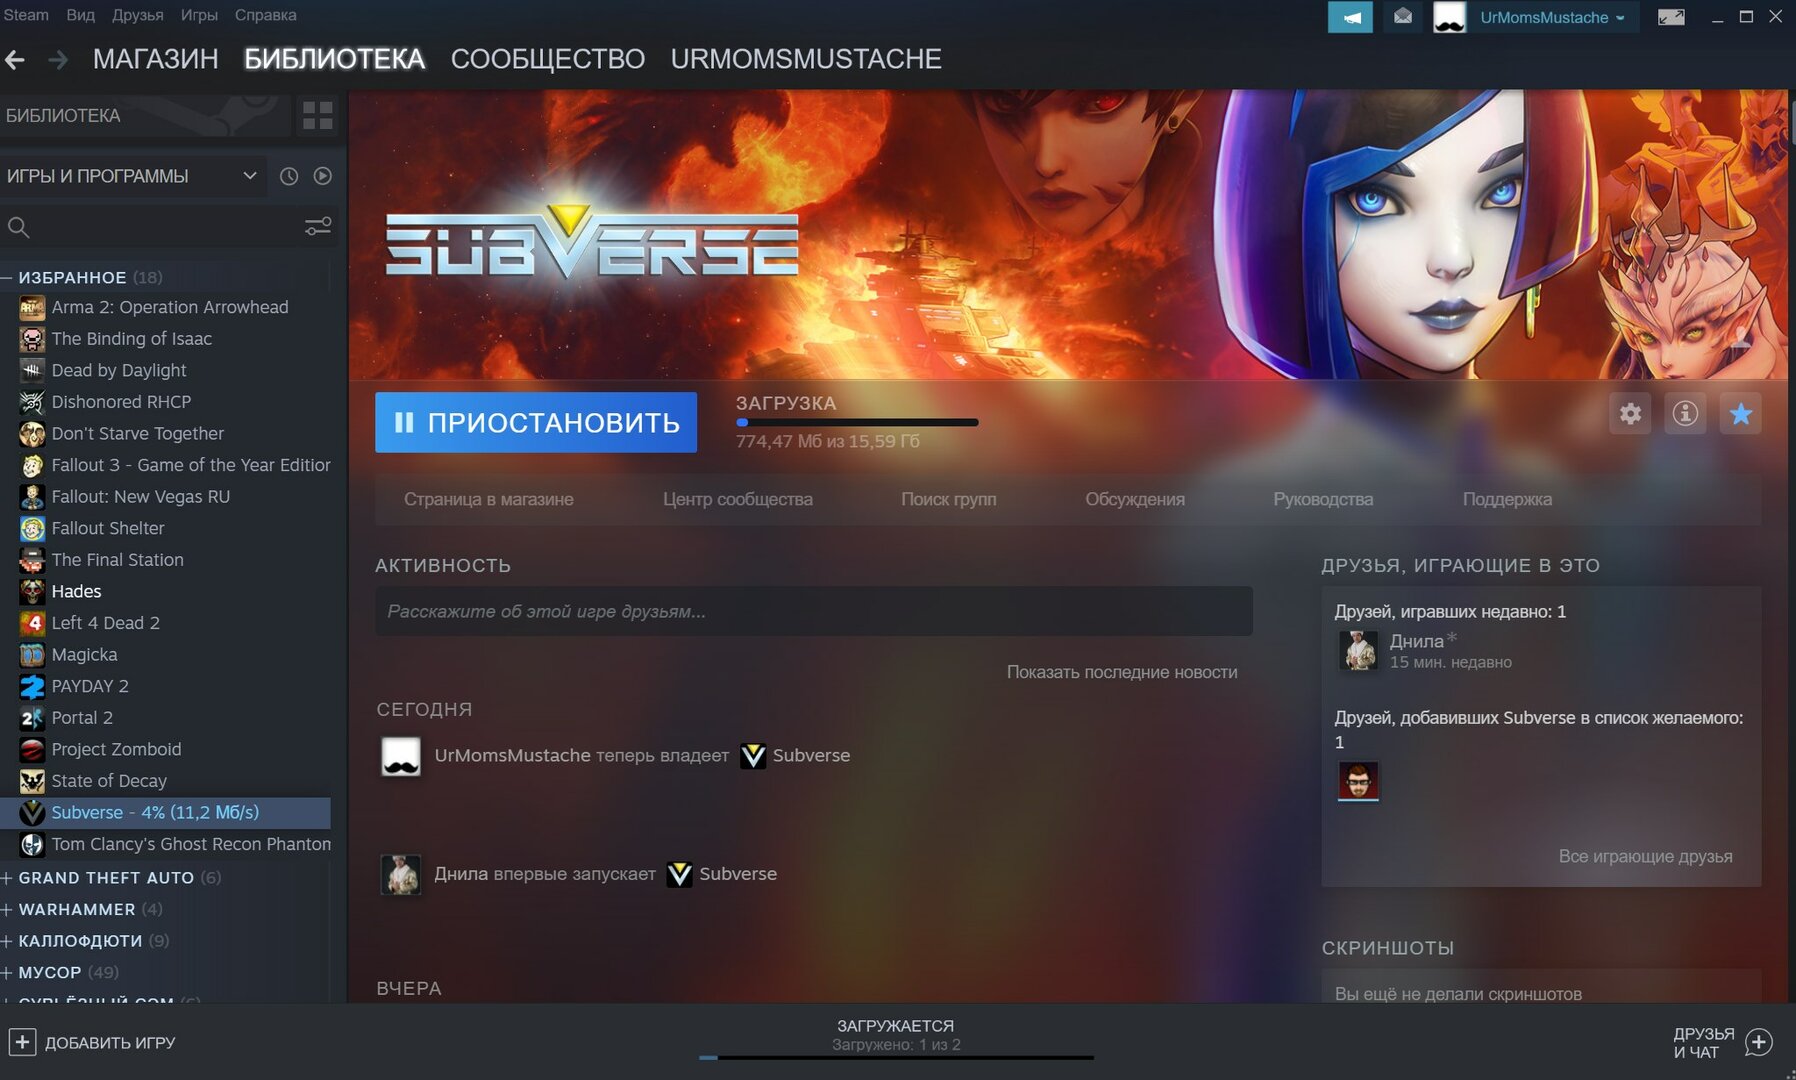This screenshot has width=1796, height=1080.
Task: Open the inbox envelope icon
Action: click(x=1403, y=17)
